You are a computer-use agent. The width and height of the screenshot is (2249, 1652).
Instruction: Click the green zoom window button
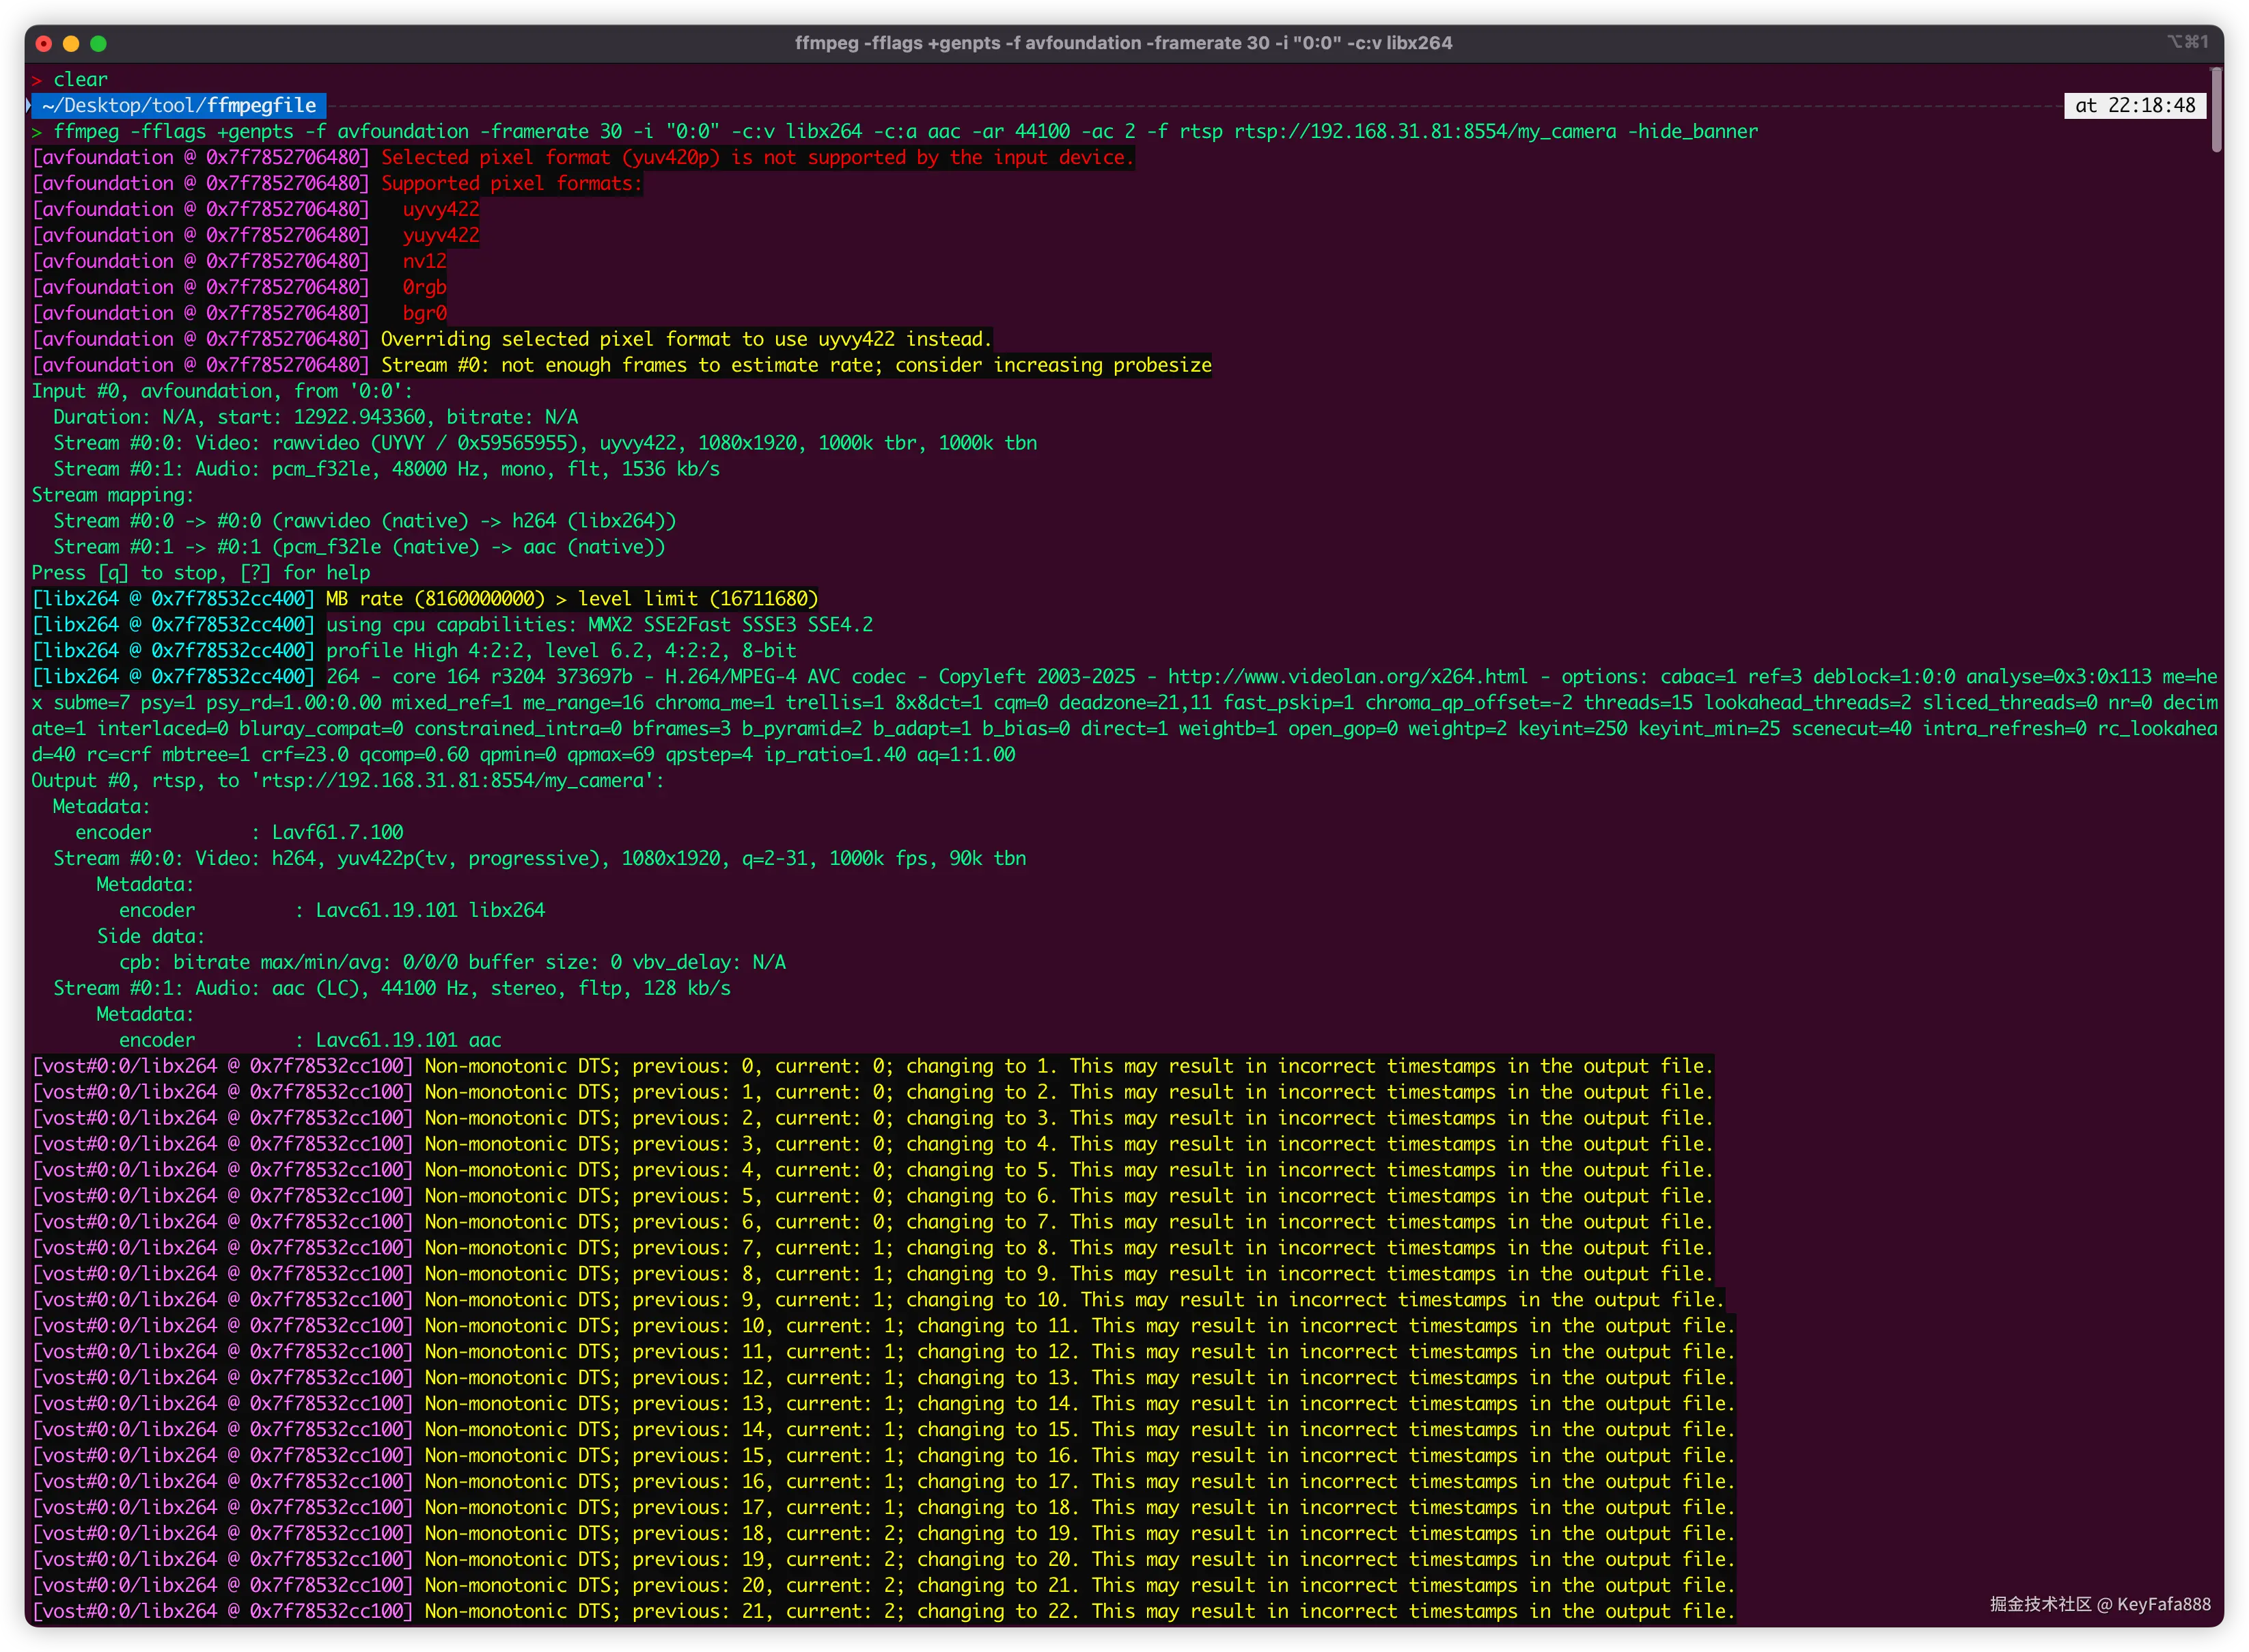98,43
